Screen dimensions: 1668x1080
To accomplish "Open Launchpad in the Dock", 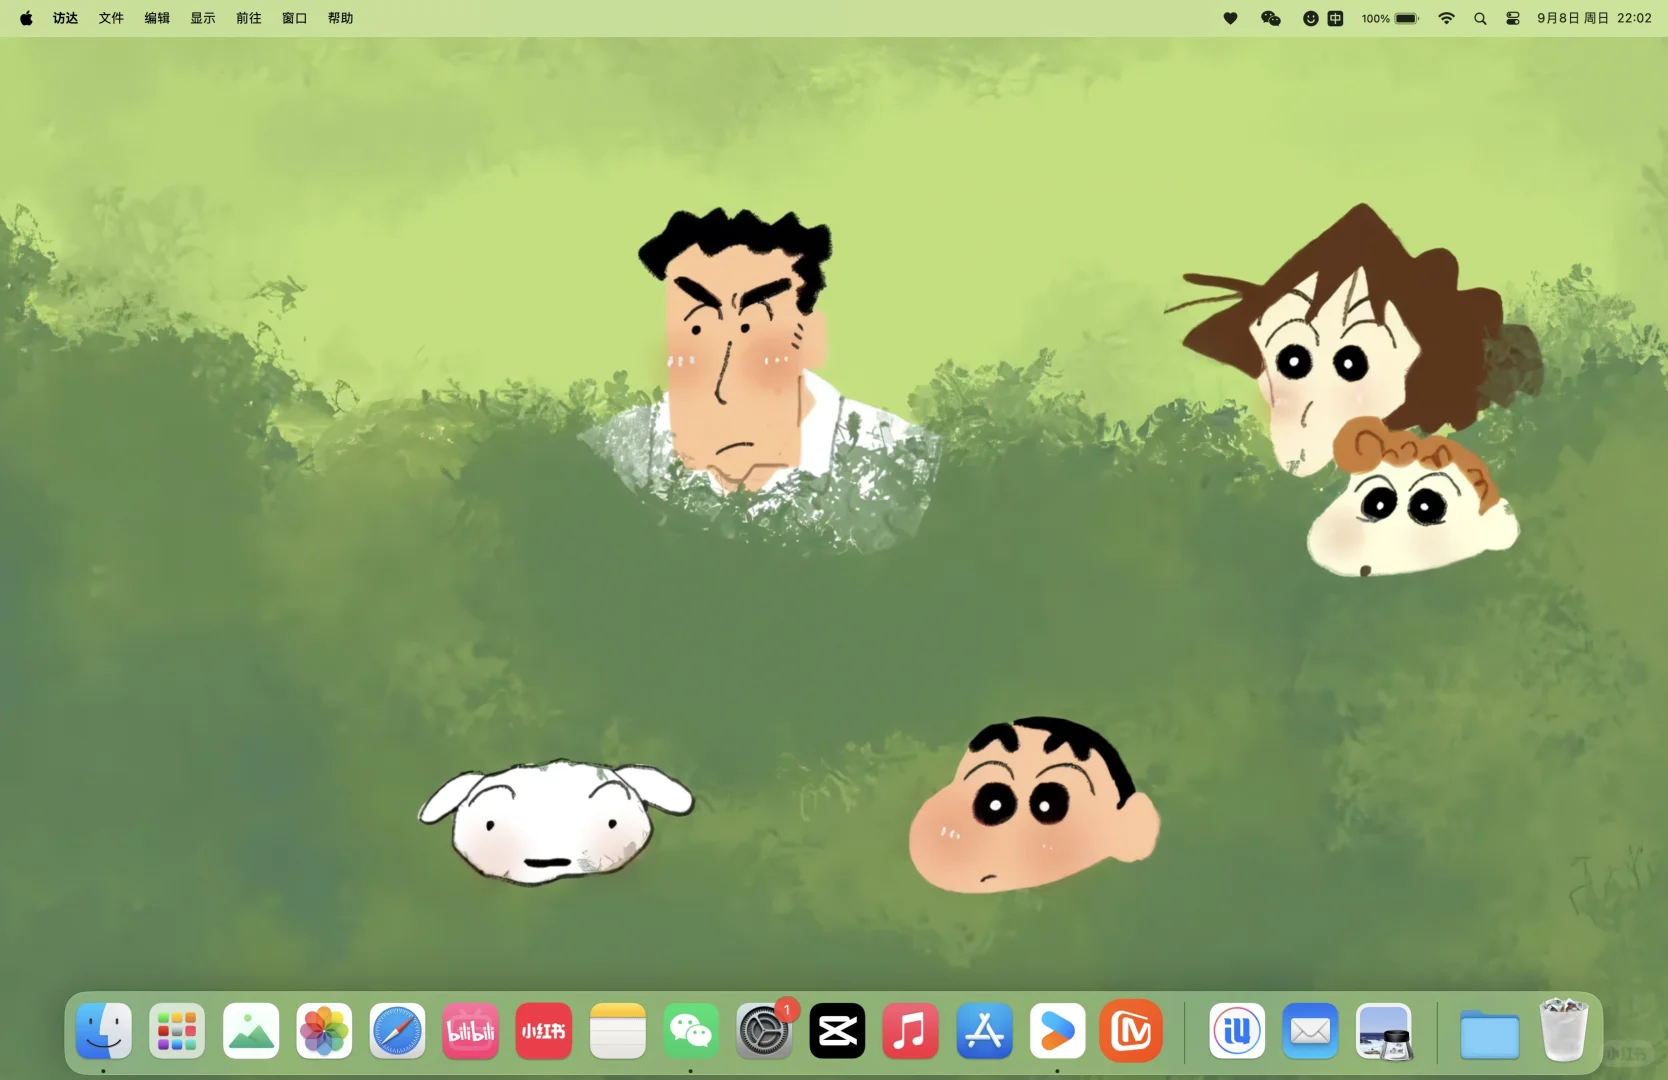I will (177, 1031).
